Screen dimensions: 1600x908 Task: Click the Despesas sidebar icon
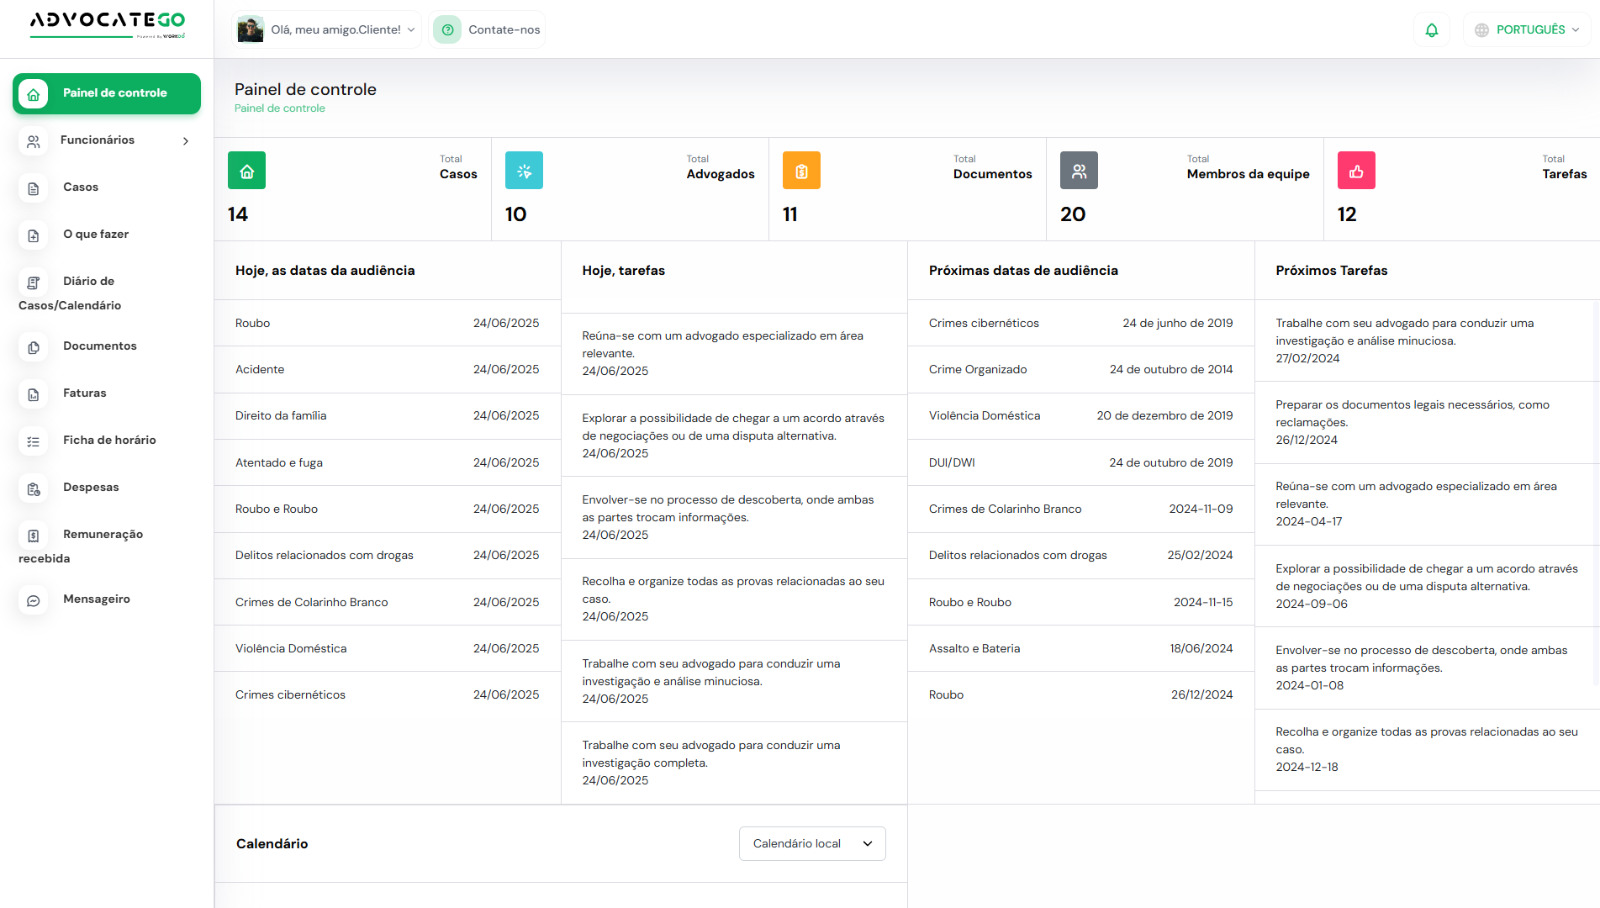tap(33, 488)
